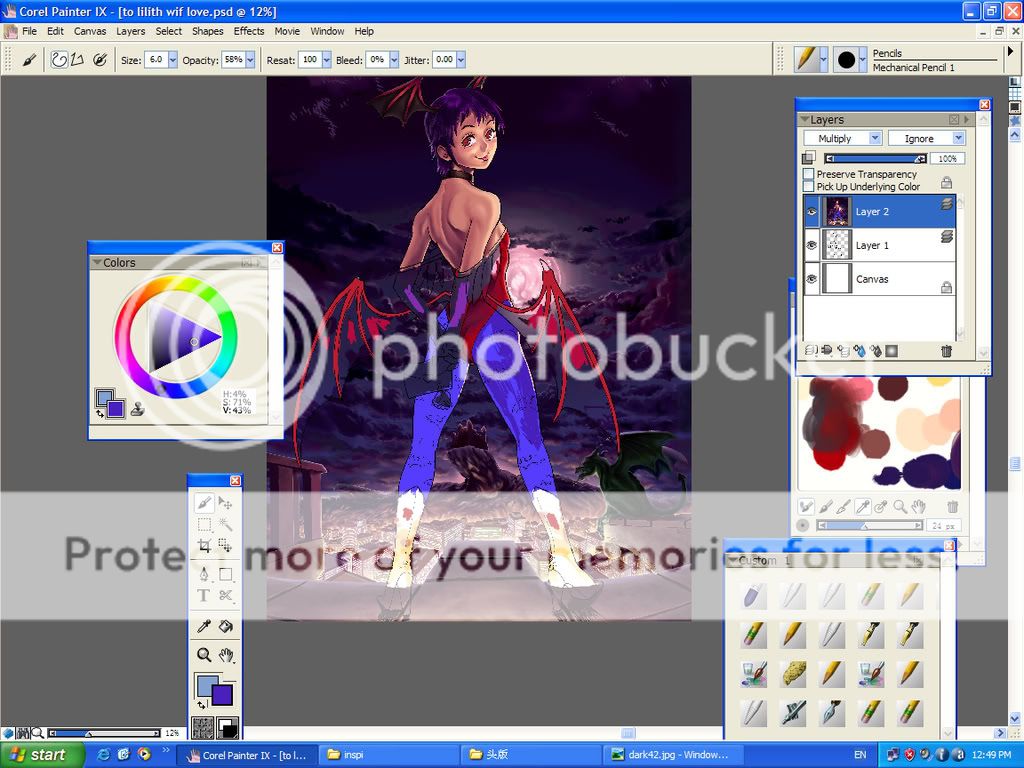Click the zoom slider at bottom left

(104, 733)
